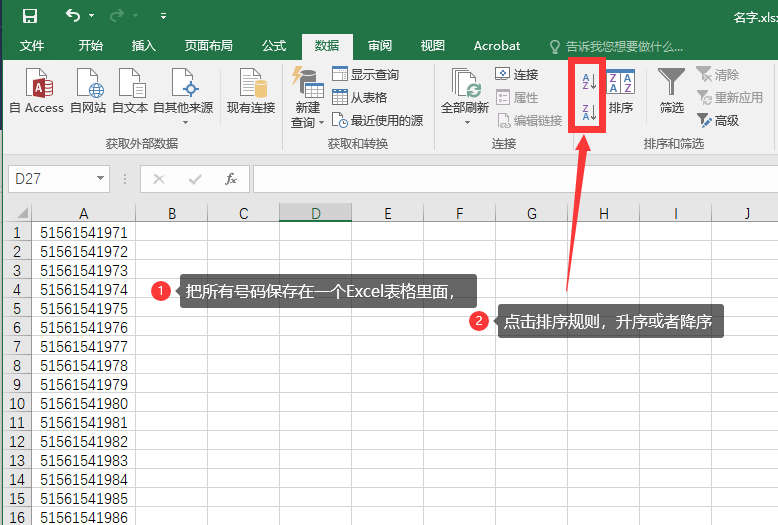Click 现有连接 icon
Image resolution: width=778 pixels, height=525 pixels.
click(x=251, y=90)
